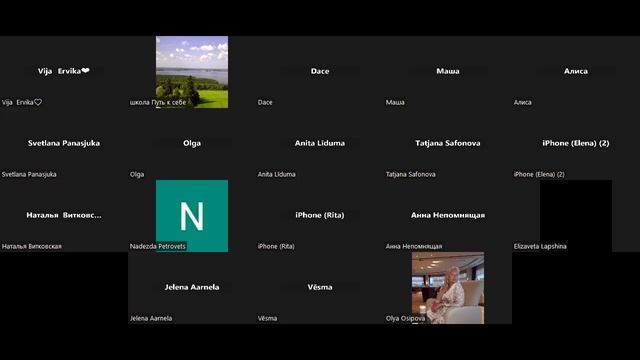
Task: Click large bold name Jelena Aarnela
Action: 192,287
